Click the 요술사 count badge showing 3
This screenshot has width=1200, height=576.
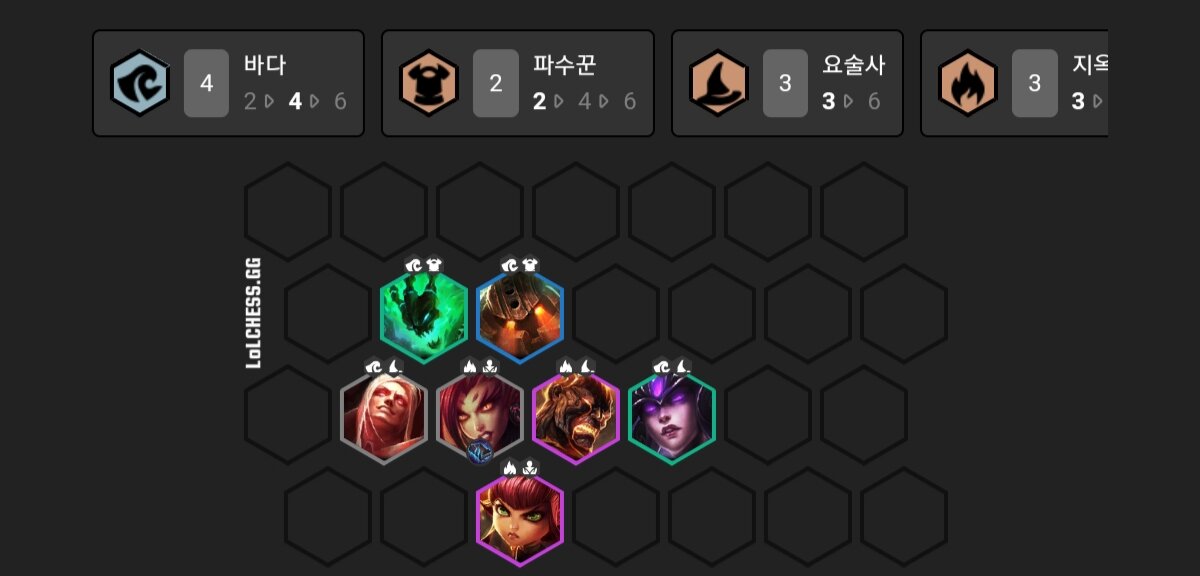coord(786,83)
